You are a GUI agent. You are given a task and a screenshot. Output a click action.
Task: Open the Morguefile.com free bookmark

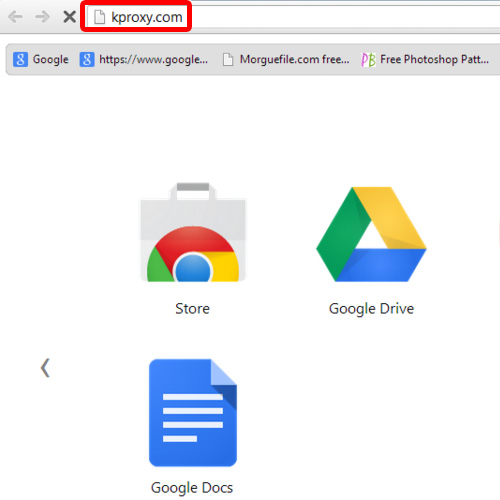(286, 60)
